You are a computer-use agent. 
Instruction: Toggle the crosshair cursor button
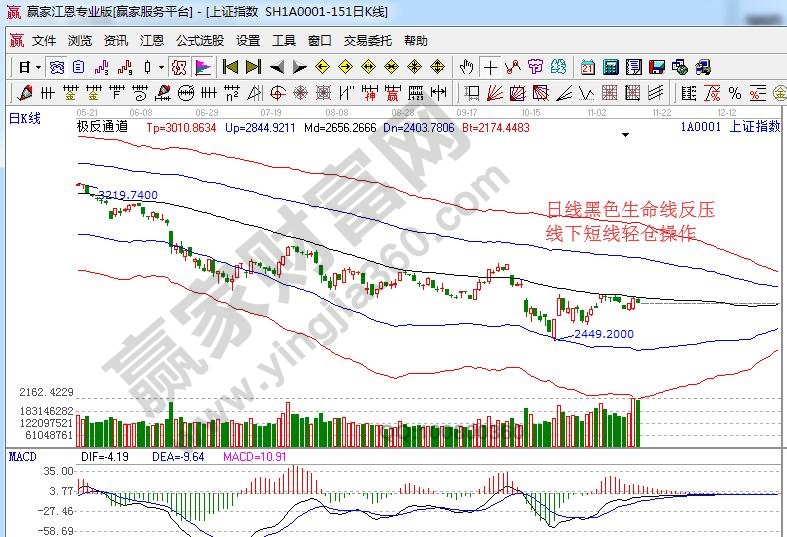click(x=490, y=68)
